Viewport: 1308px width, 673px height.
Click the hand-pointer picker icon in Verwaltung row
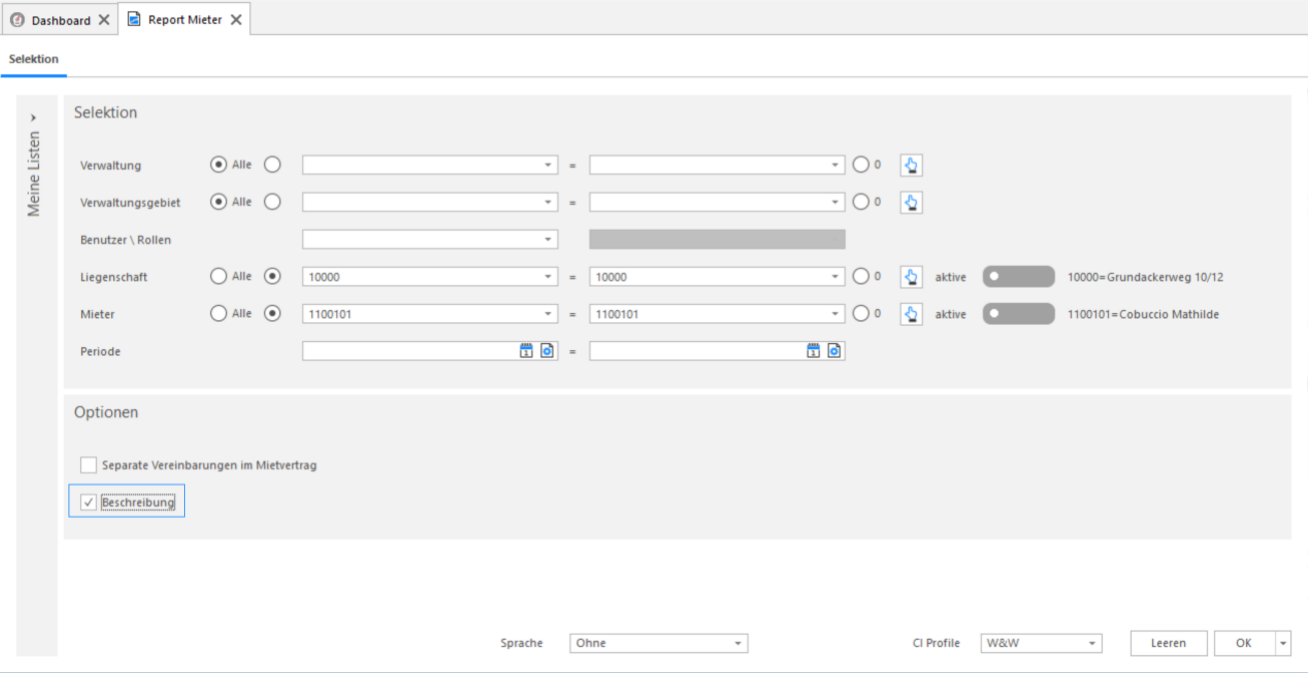pos(910,165)
